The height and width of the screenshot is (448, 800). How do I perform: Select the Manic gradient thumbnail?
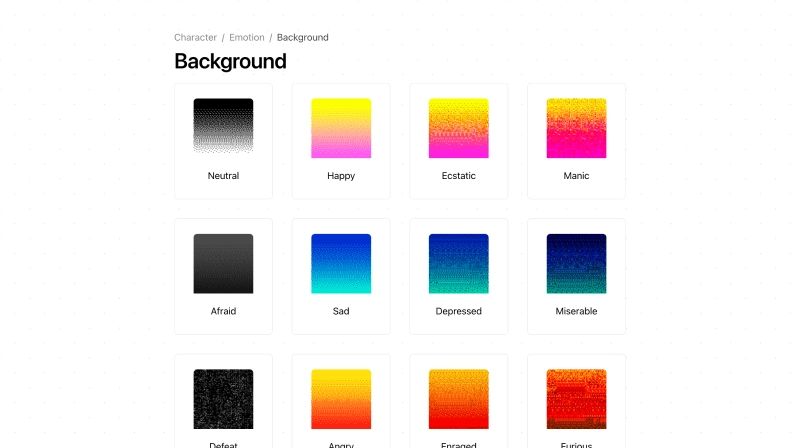pyautogui.click(x=577, y=128)
